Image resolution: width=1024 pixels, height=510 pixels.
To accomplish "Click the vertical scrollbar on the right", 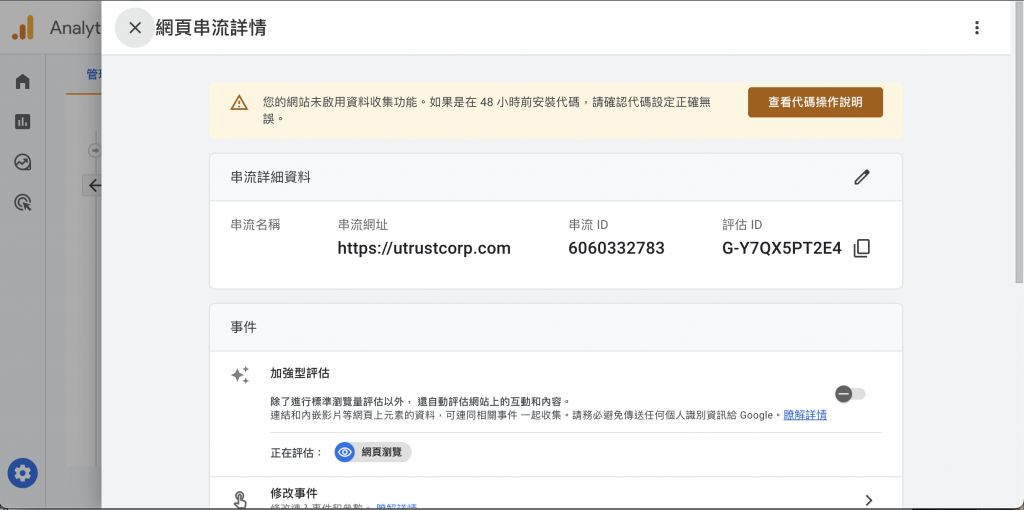I will coord(1019,142).
